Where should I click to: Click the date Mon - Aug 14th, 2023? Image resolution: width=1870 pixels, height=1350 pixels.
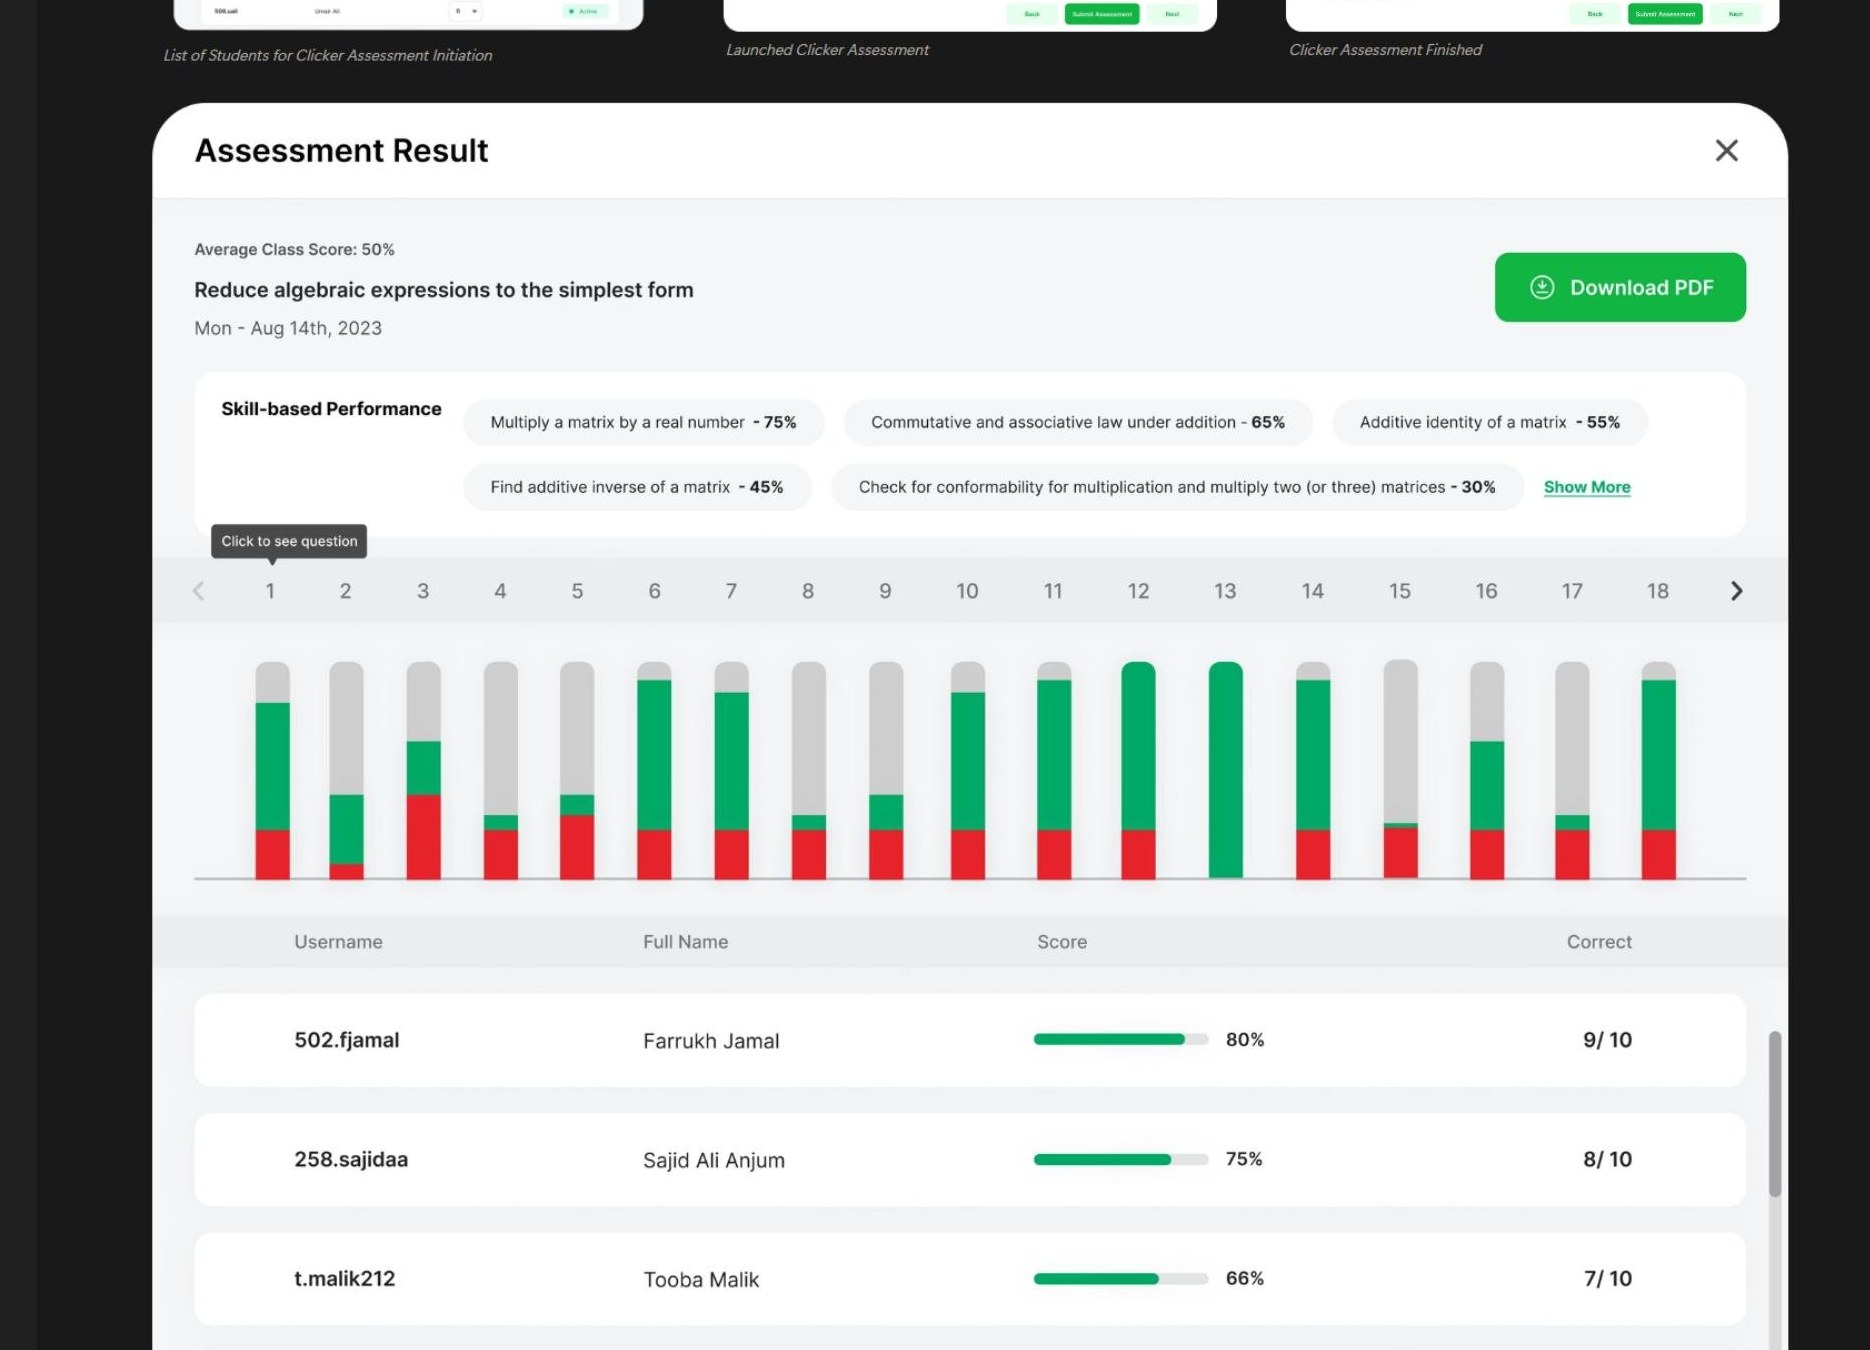click(288, 328)
